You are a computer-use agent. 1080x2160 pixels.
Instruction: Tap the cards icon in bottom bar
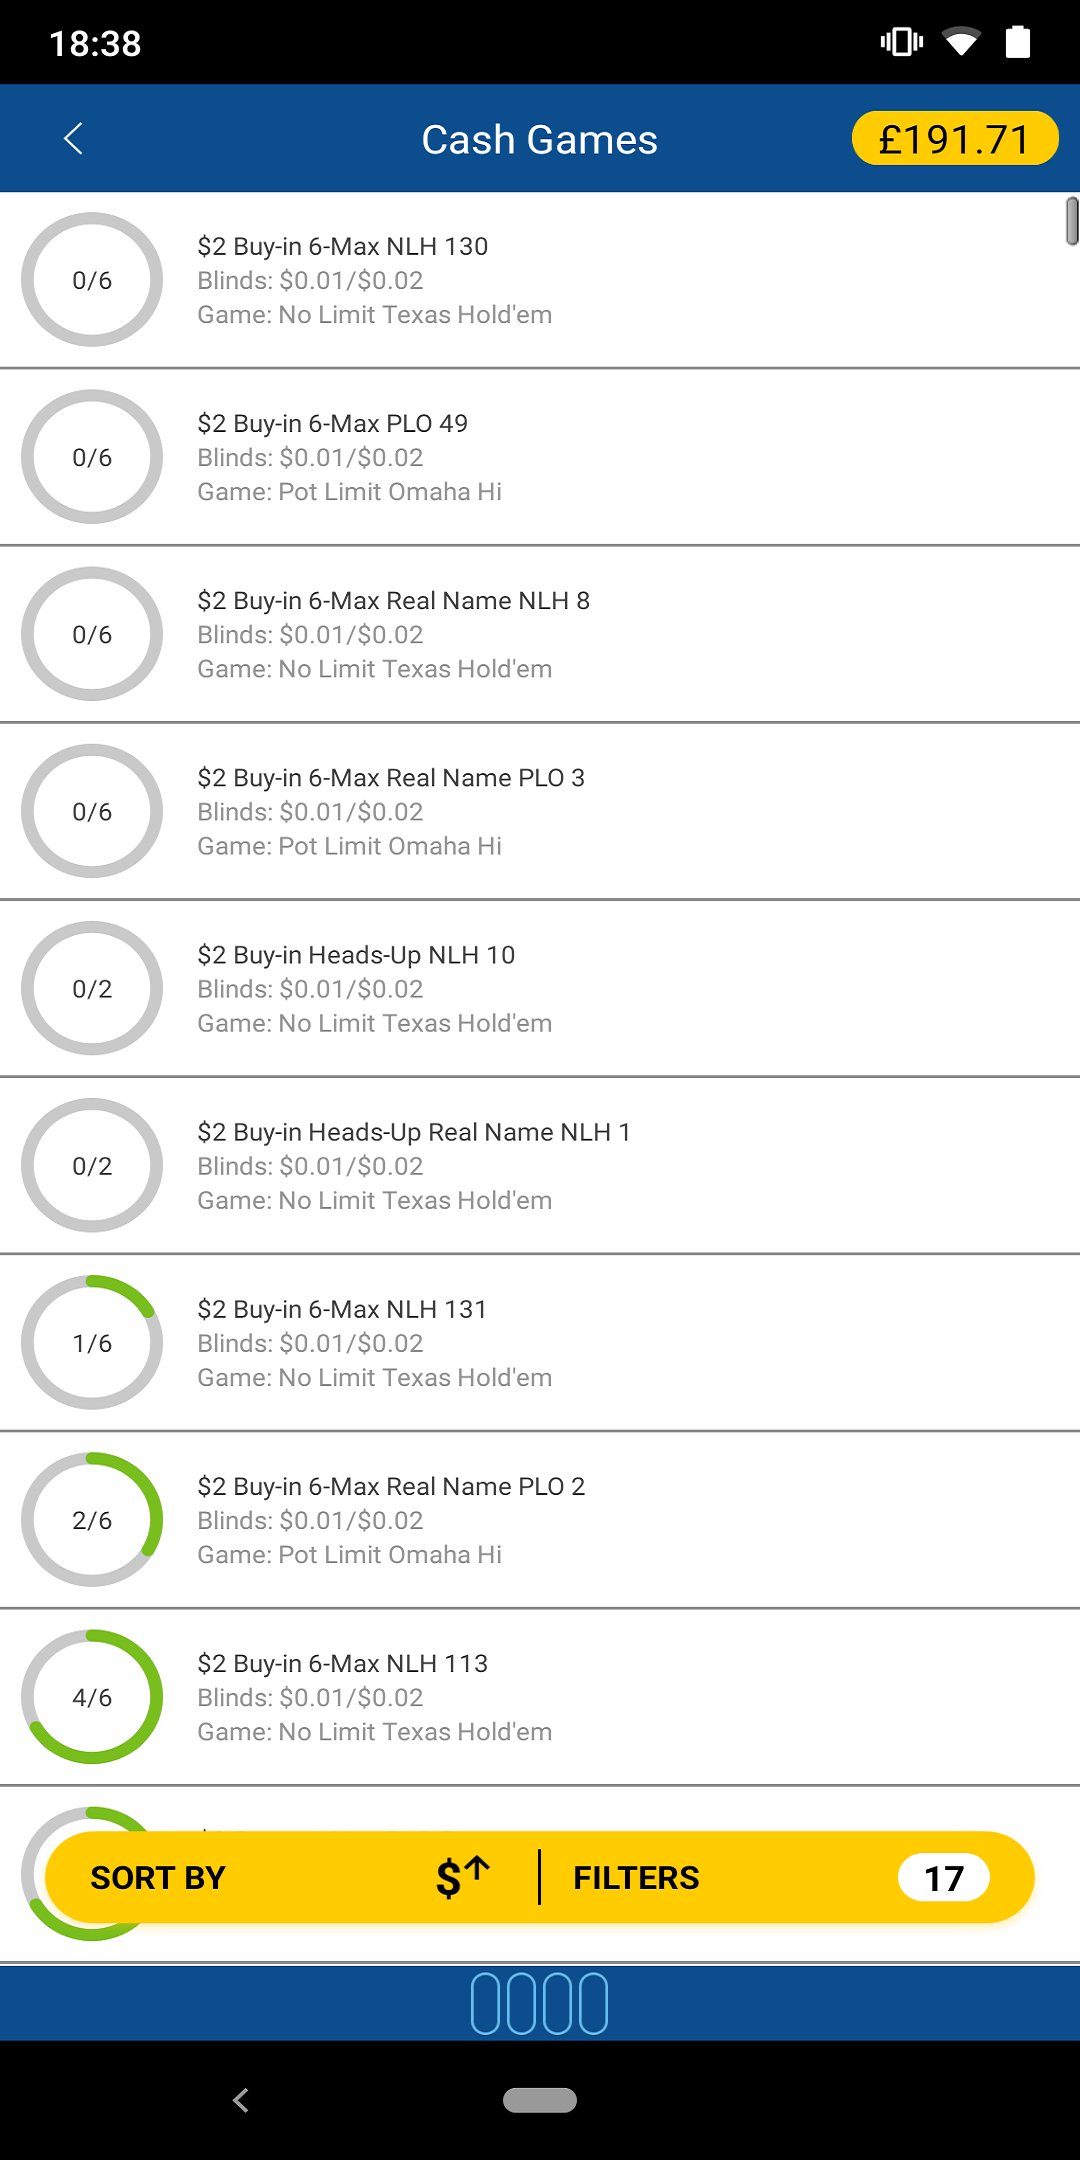[x=539, y=2003]
